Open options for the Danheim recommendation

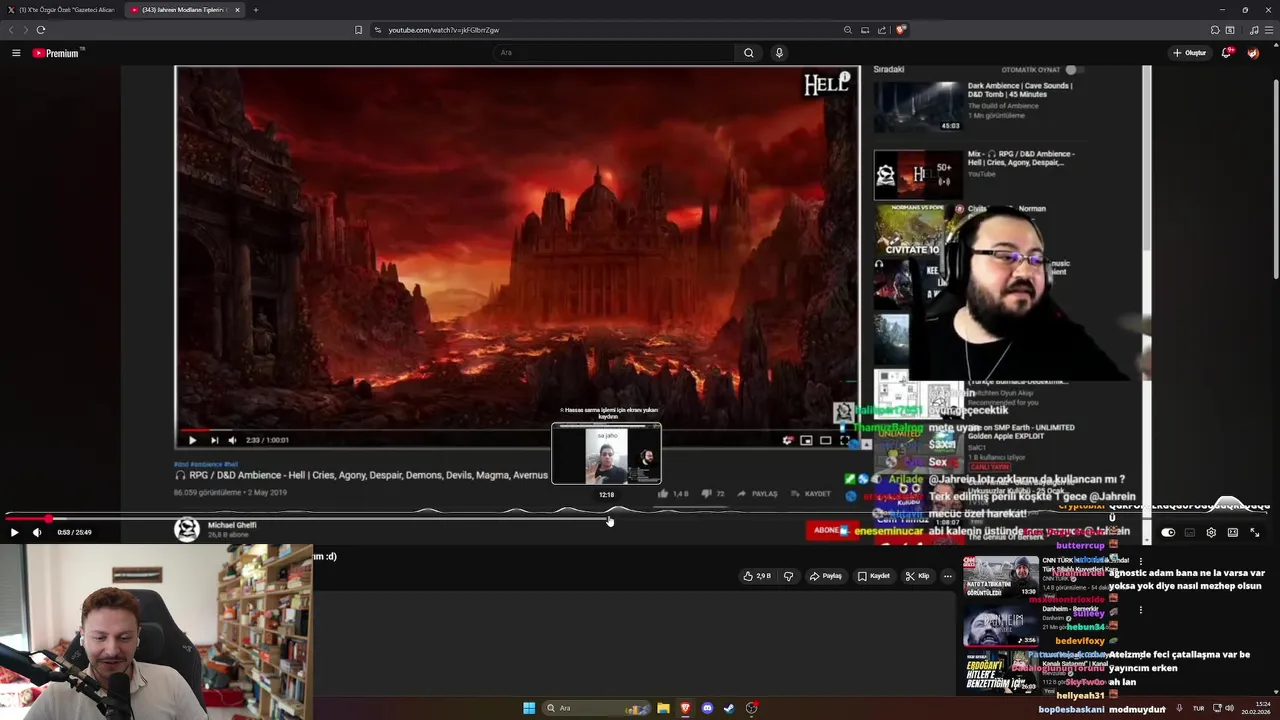point(1141,610)
